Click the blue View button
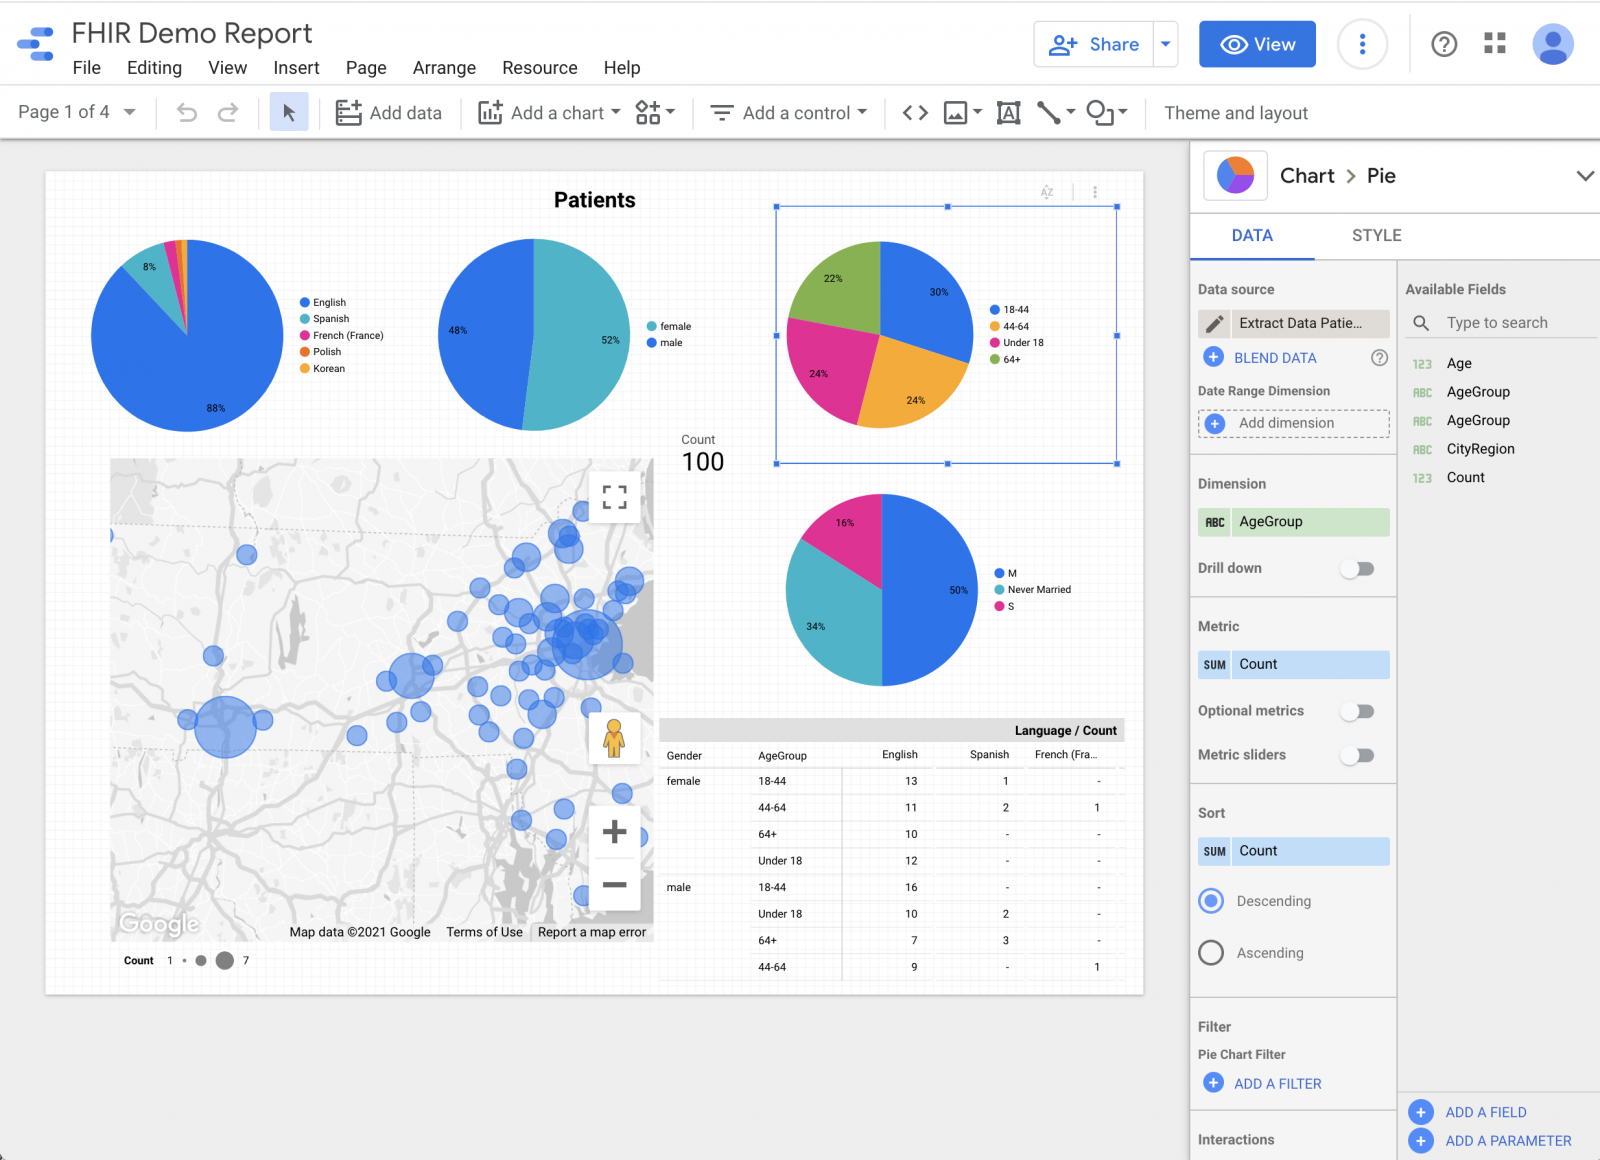Screen dimensions: 1600x1160 tap(1257, 45)
